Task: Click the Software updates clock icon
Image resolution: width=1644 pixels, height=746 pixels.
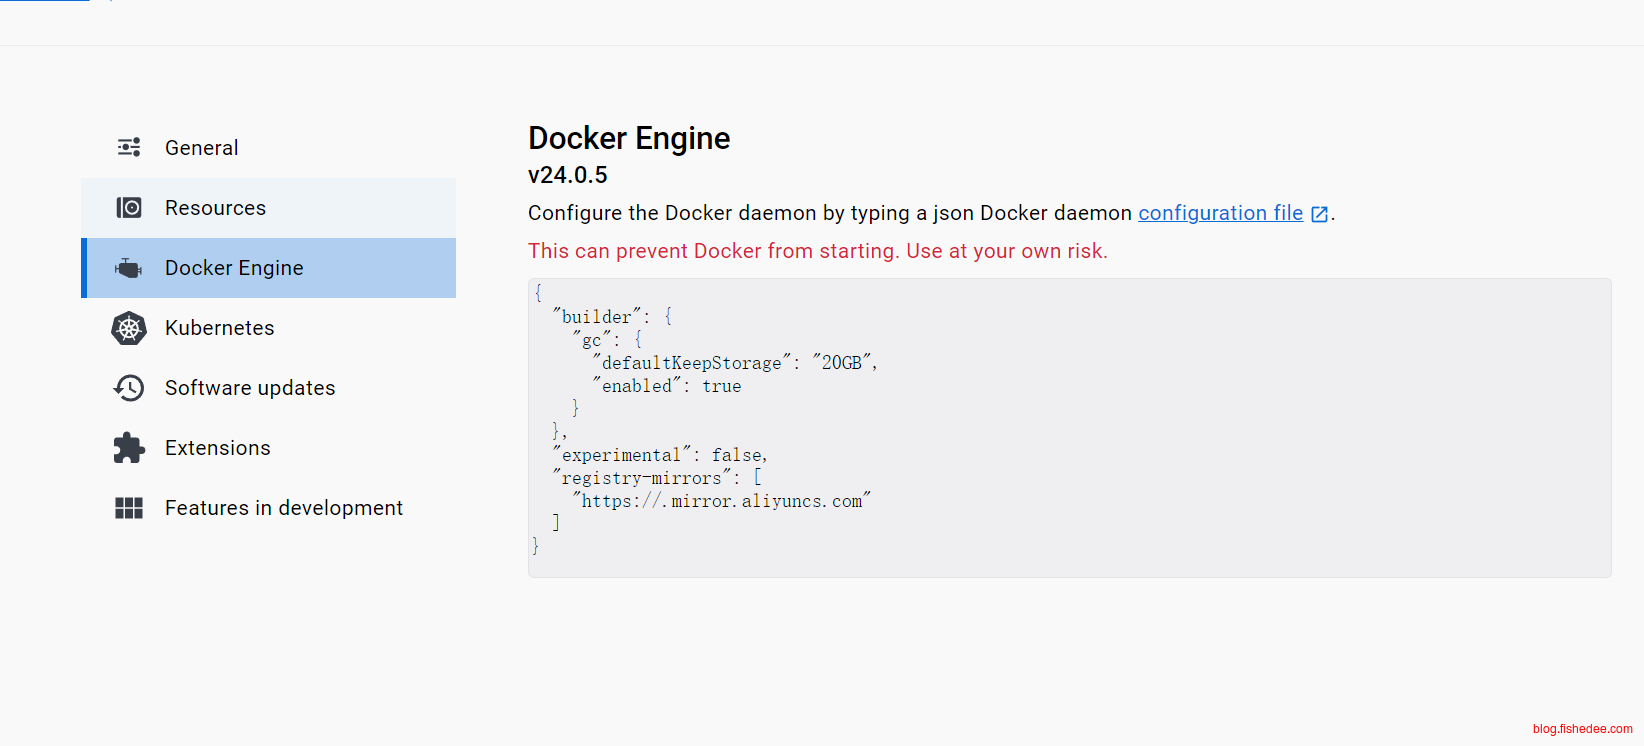Action: coord(129,388)
